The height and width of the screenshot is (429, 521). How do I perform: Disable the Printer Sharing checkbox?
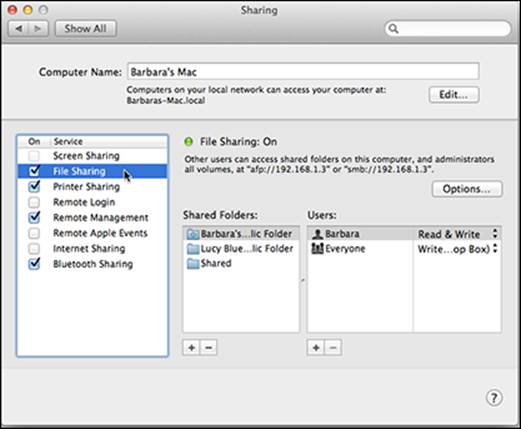[34, 186]
